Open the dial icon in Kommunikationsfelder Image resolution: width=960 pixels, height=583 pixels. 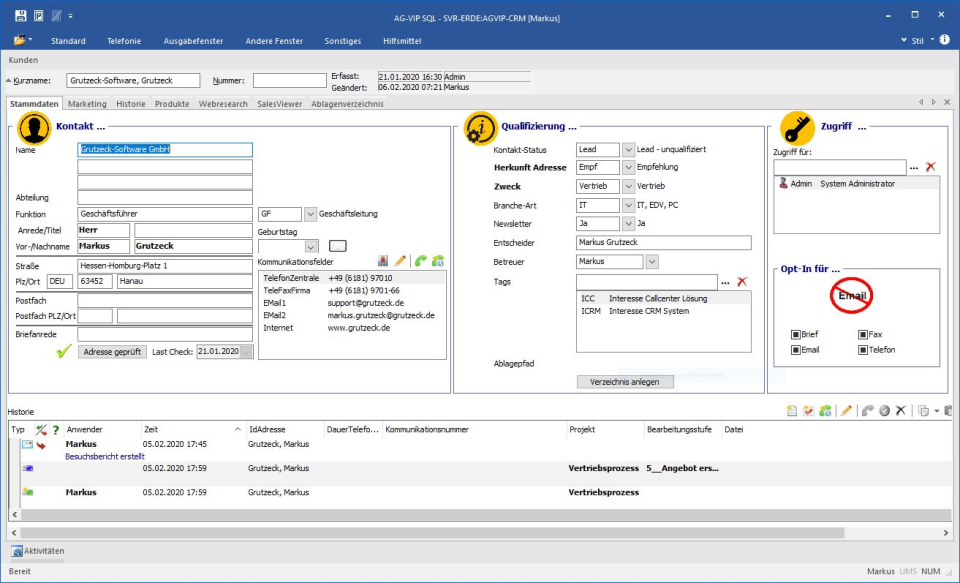coord(418,261)
